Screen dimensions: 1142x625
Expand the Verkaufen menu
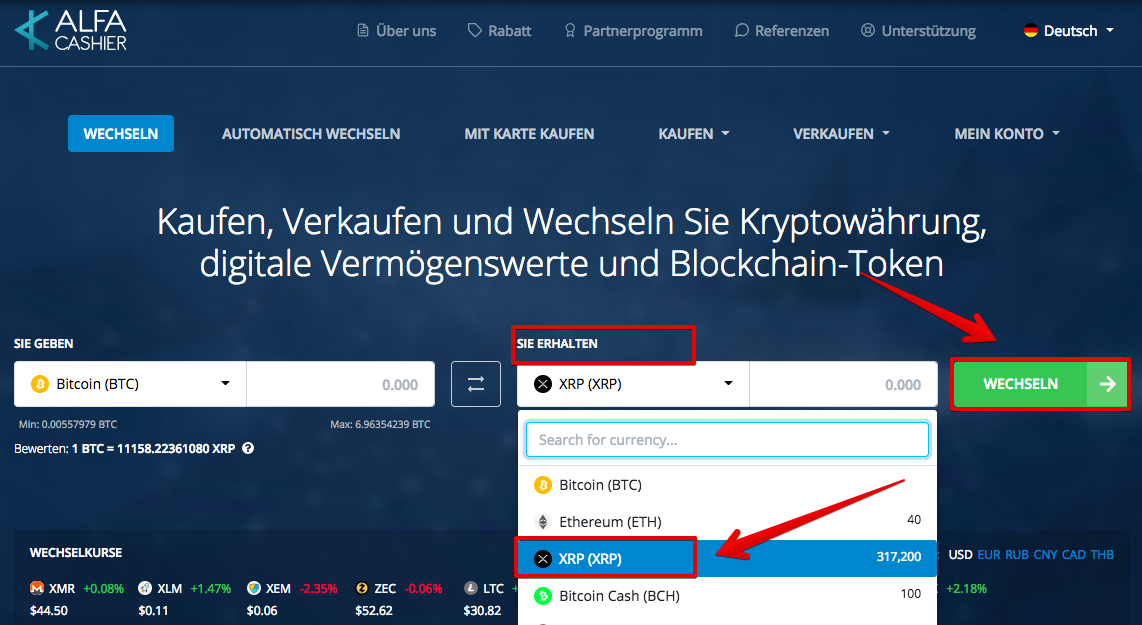(841, 134)
